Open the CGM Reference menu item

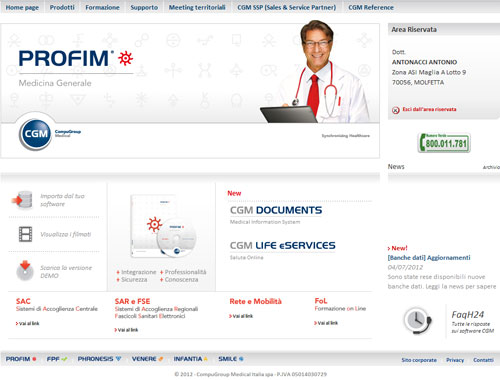pos(371,7)
